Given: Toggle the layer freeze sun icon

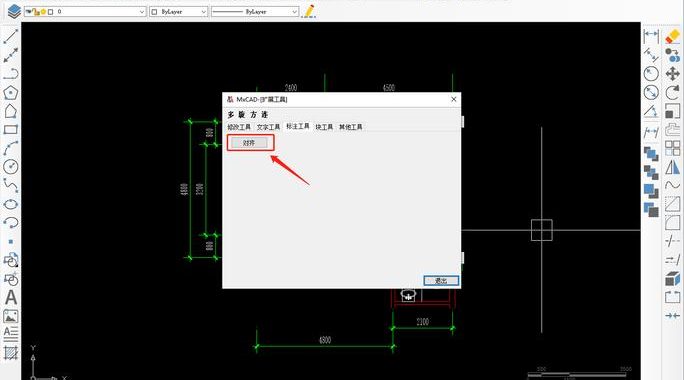Looking at the screenshot, I should [43, 12].
